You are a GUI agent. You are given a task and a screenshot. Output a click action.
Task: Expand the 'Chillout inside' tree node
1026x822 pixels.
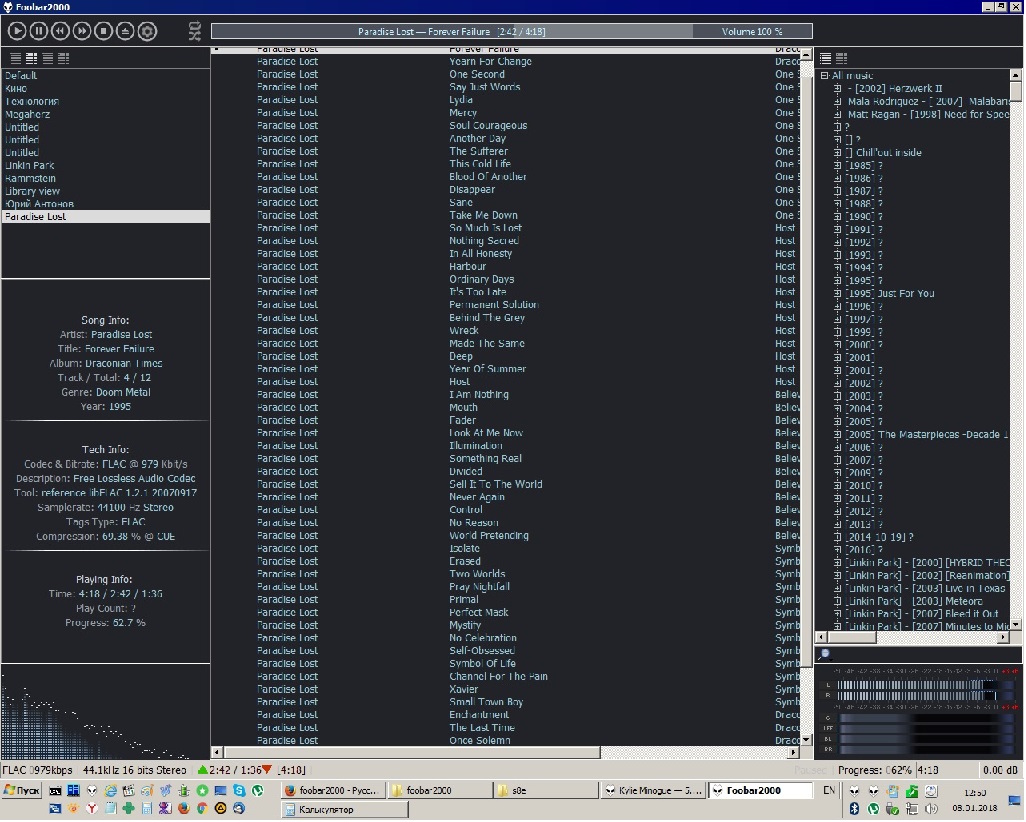coord(837,153)
